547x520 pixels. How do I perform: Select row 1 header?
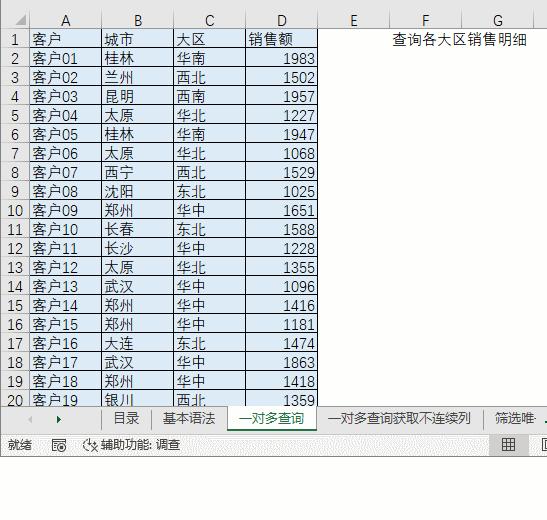pyautogui.click(x=15, y=39)
